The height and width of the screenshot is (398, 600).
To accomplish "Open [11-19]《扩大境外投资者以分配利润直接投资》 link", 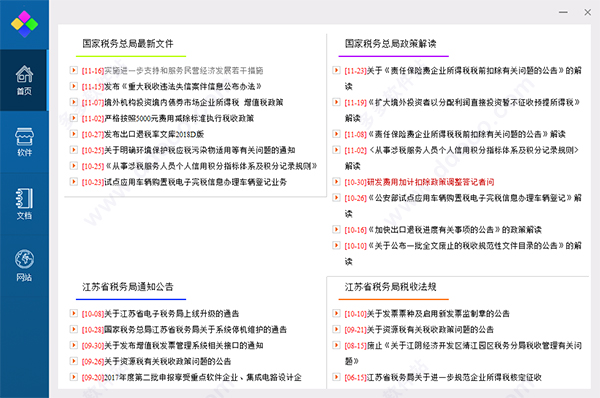I will (x=462, y=110).
